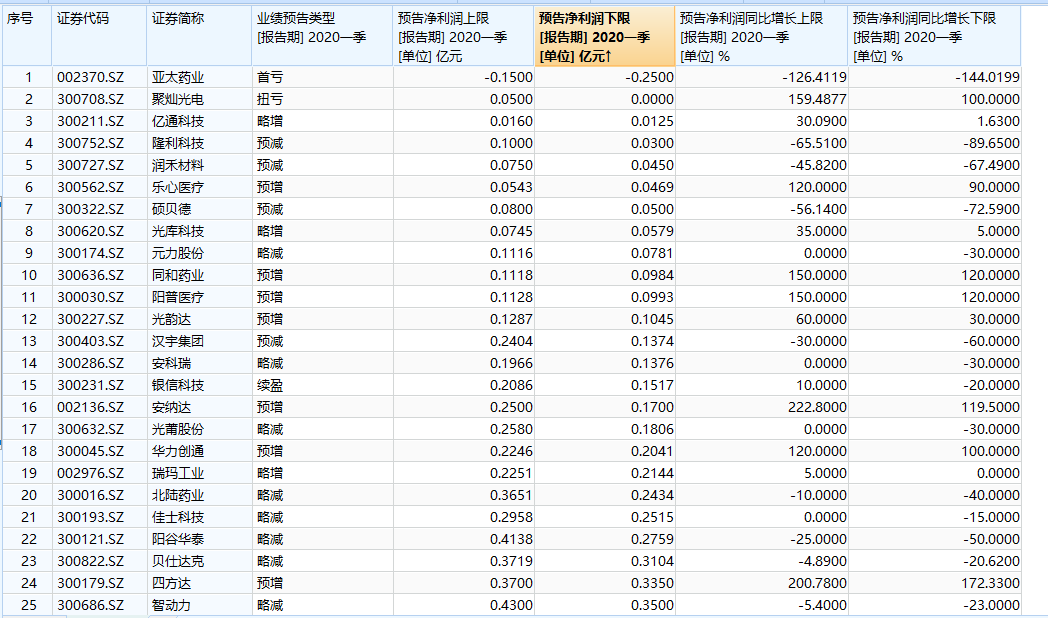Screen dimensions: 1048x618
Task: Sort by 预告净利润下限 column header
Action: [x=605, y=37]
